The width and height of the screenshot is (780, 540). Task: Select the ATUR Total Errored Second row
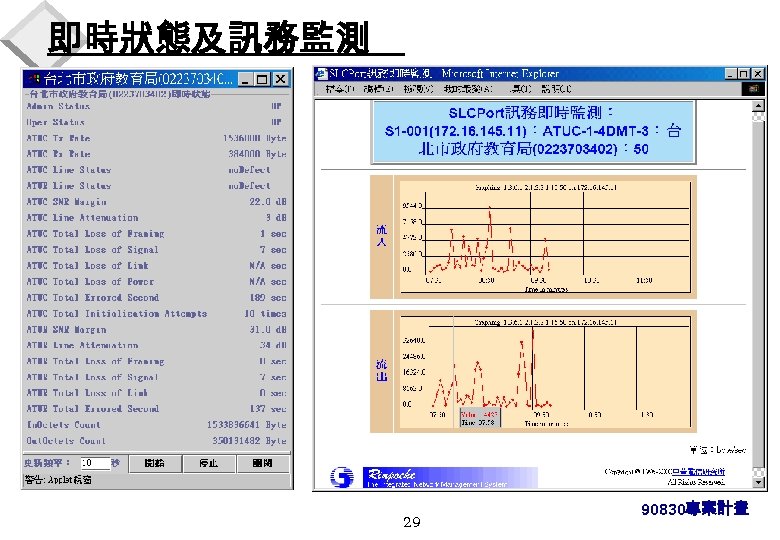(156, 409)
